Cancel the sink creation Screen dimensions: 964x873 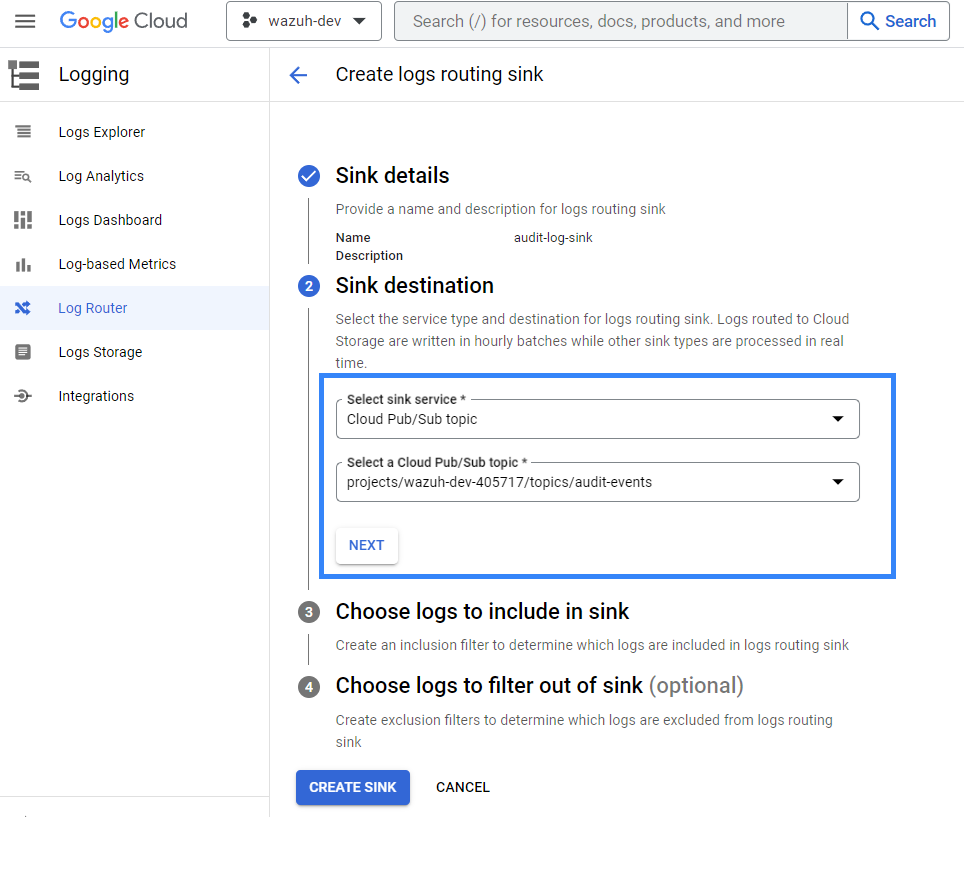463,787
